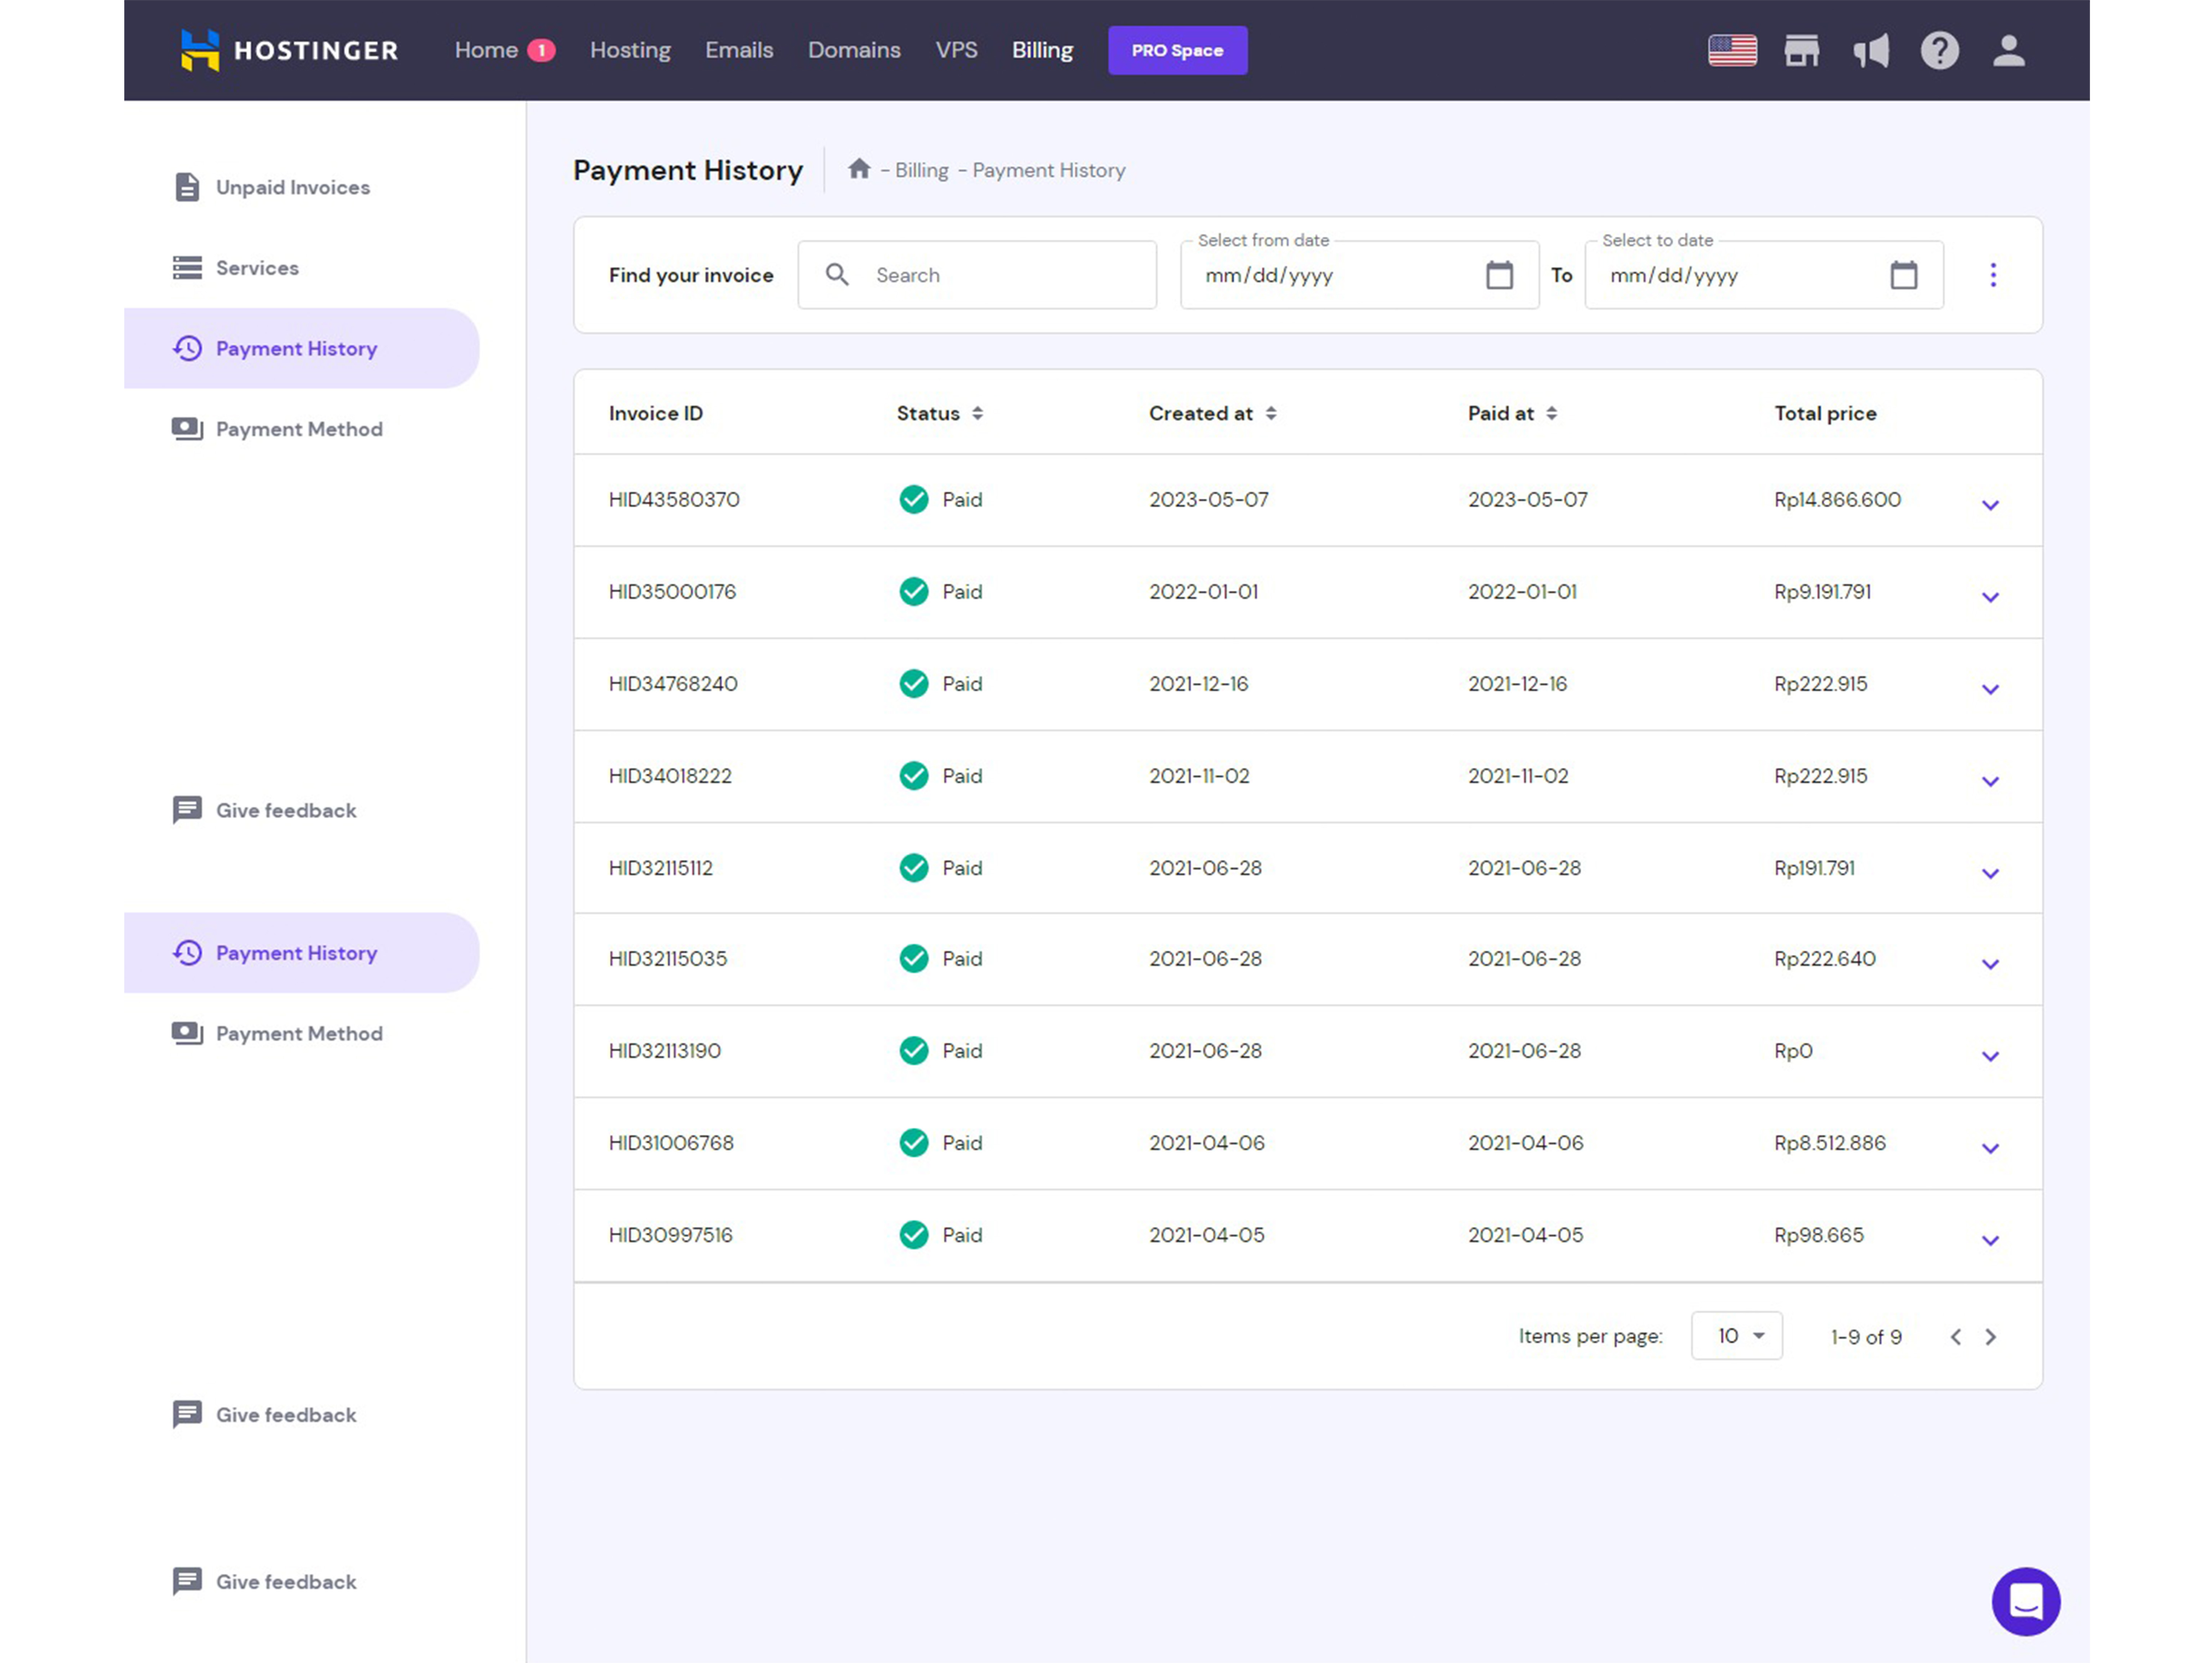Open the user profile icon
The image size is (2212, 1663).
click(x=2008, y=50)
